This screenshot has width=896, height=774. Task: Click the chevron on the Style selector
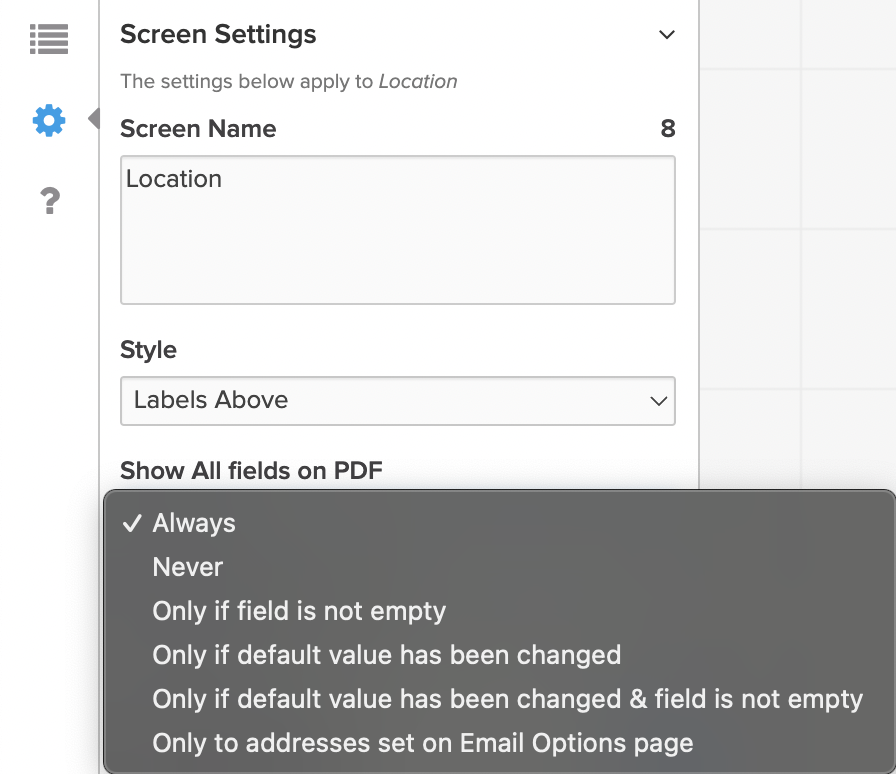[x=658, y=399]
